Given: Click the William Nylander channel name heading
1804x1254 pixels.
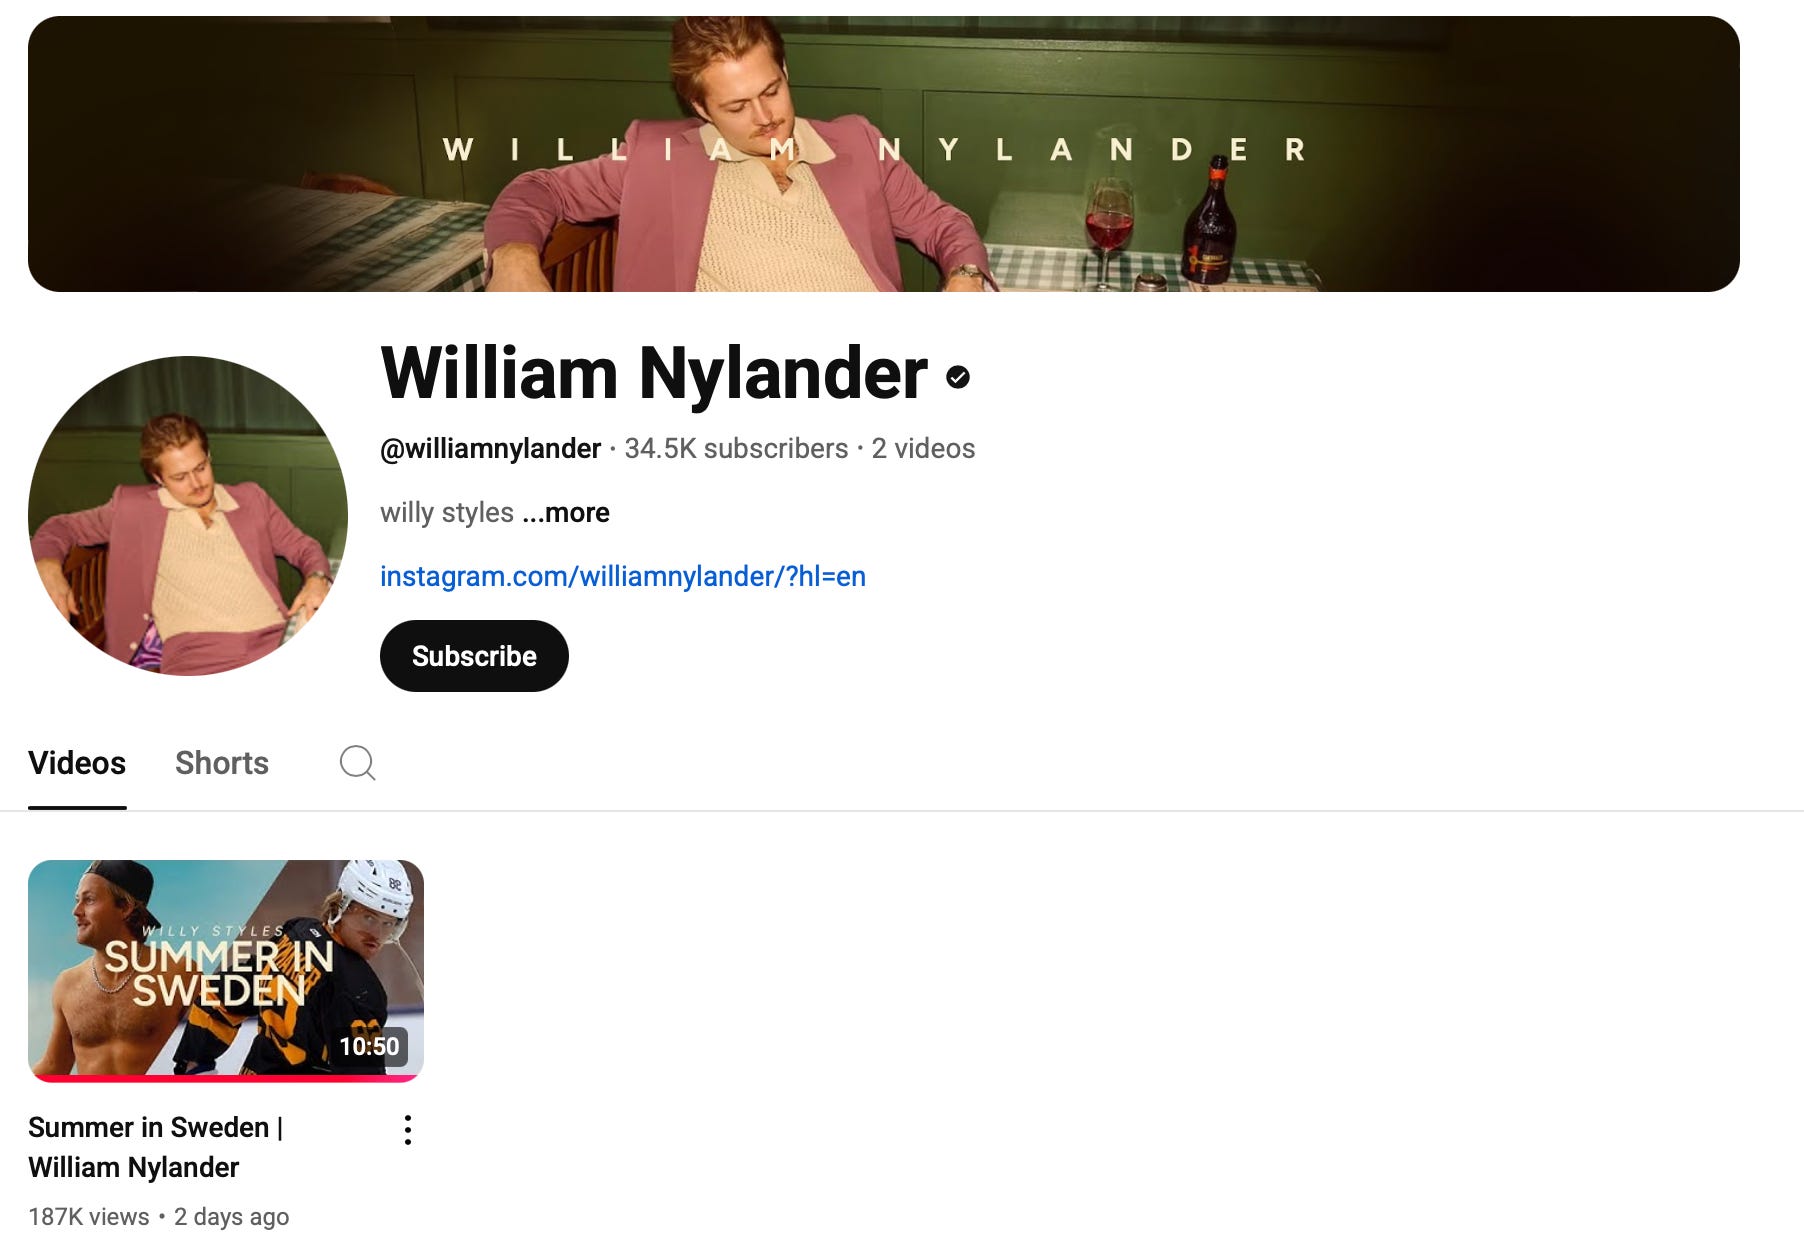Looking at the screenshot, I should tap(654, 373).
